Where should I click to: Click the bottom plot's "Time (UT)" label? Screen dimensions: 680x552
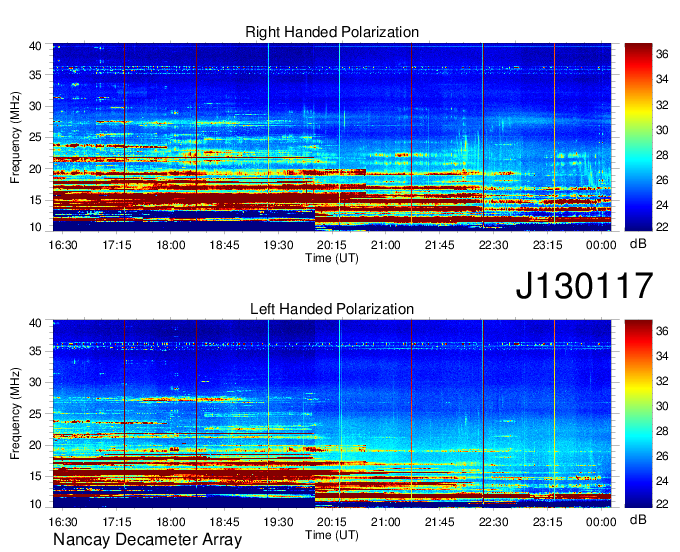[332, 535]
